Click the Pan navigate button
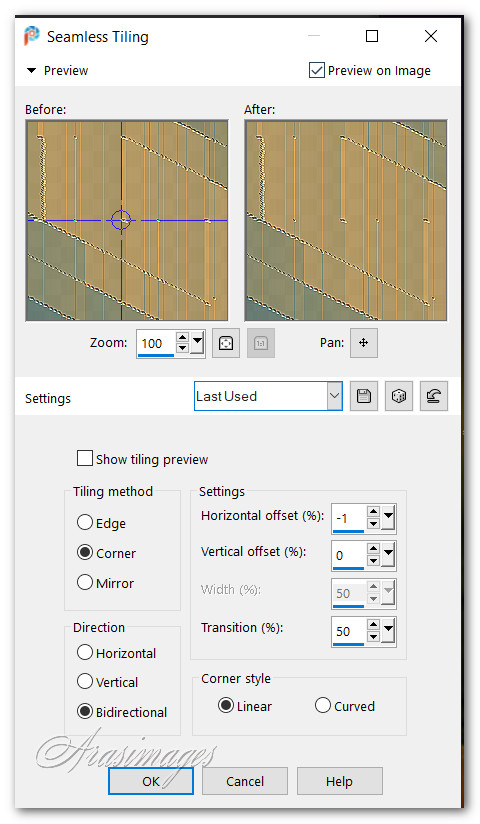The height and width of the screenshot is (824, 480). 363,343
